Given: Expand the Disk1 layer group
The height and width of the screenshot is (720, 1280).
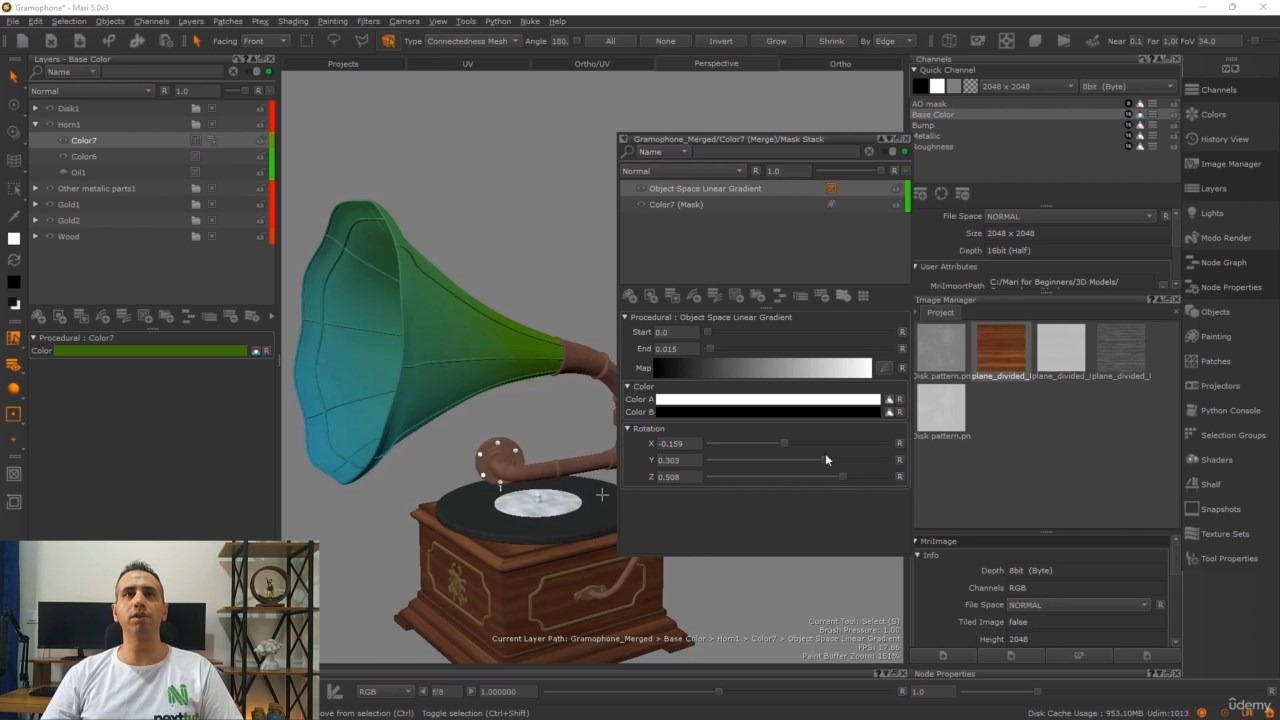Looking at the screenshot, I should tap(35, 108).
